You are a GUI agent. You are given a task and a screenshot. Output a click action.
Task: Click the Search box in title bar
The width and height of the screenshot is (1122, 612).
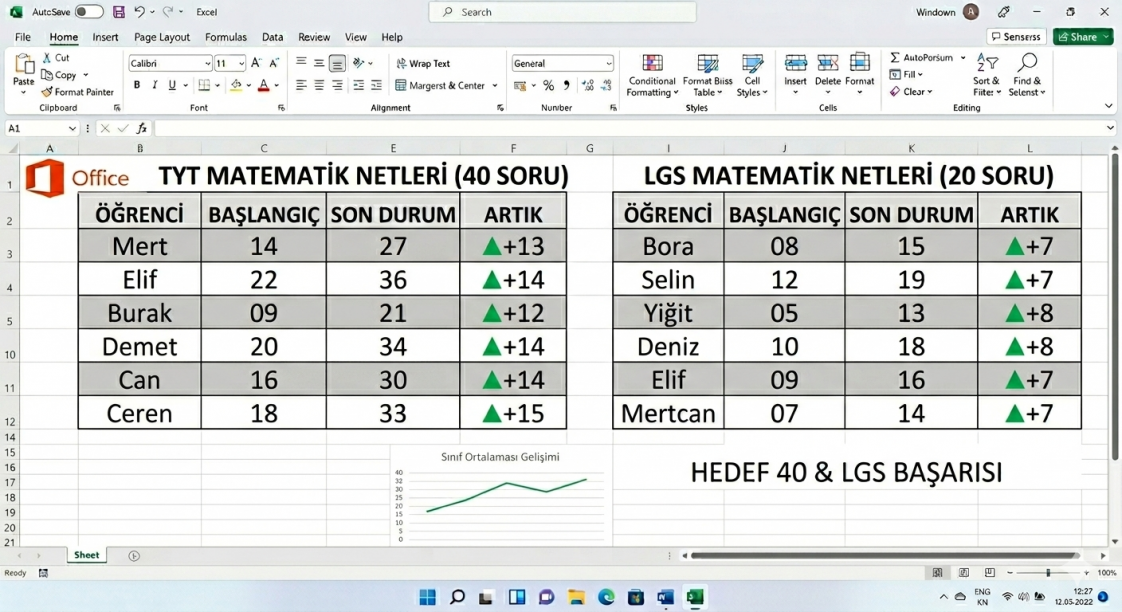(x=563, y=12)
